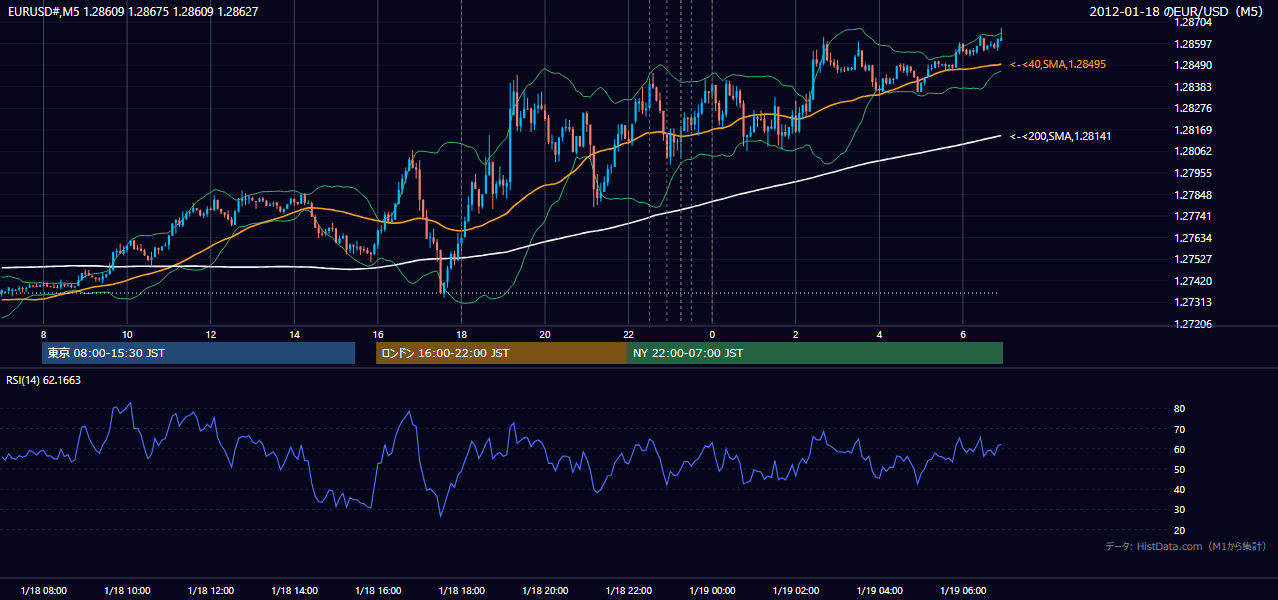Click hour label 4 under price chart

click(x=879, y=333)
